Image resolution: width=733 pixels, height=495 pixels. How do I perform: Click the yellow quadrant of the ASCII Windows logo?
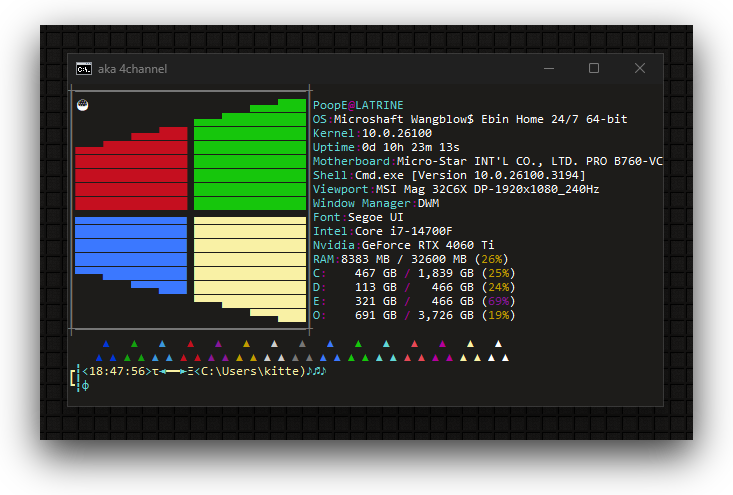click(250, 269)
